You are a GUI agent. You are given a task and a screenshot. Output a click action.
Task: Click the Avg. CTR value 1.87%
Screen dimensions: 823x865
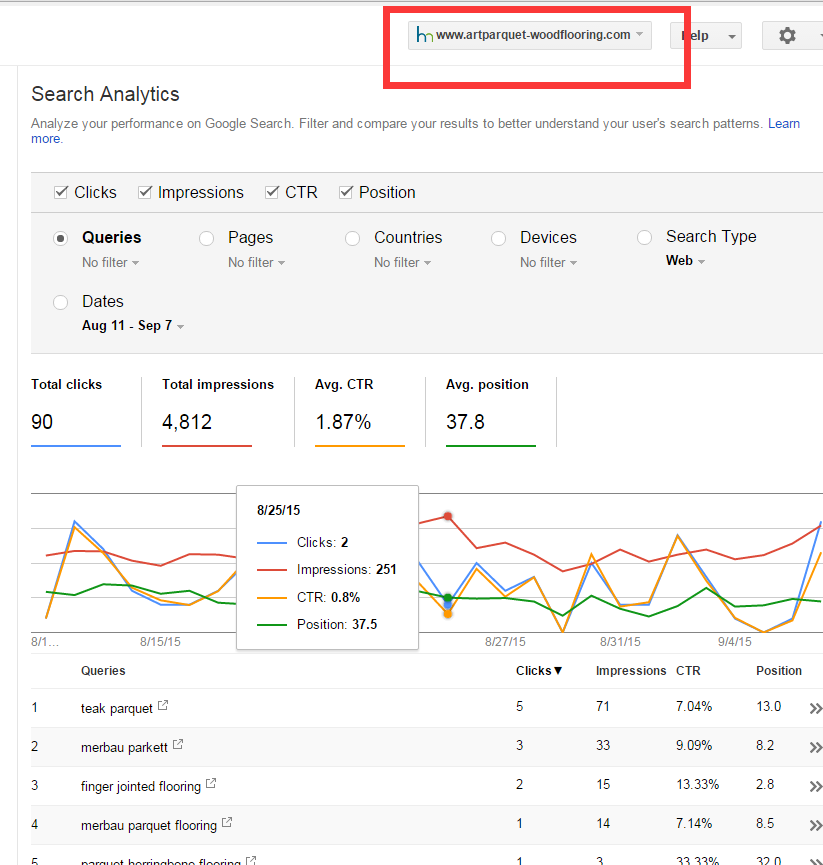click(x=343, y=422)
